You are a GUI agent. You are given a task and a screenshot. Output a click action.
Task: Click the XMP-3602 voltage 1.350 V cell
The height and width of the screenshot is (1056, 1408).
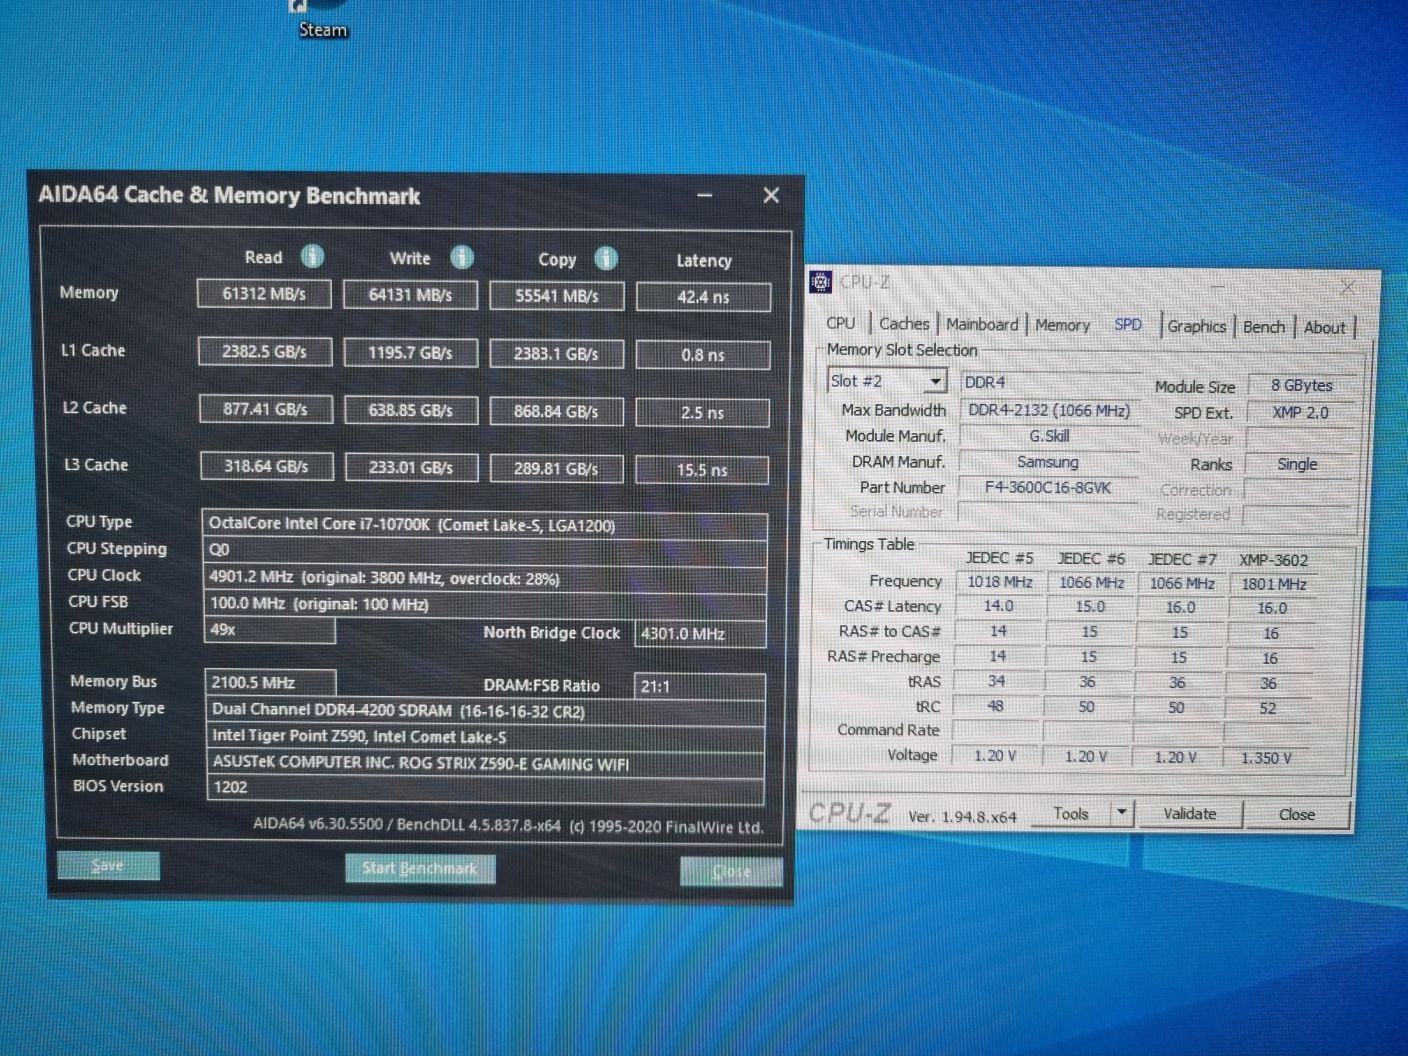pos(1266,758)
